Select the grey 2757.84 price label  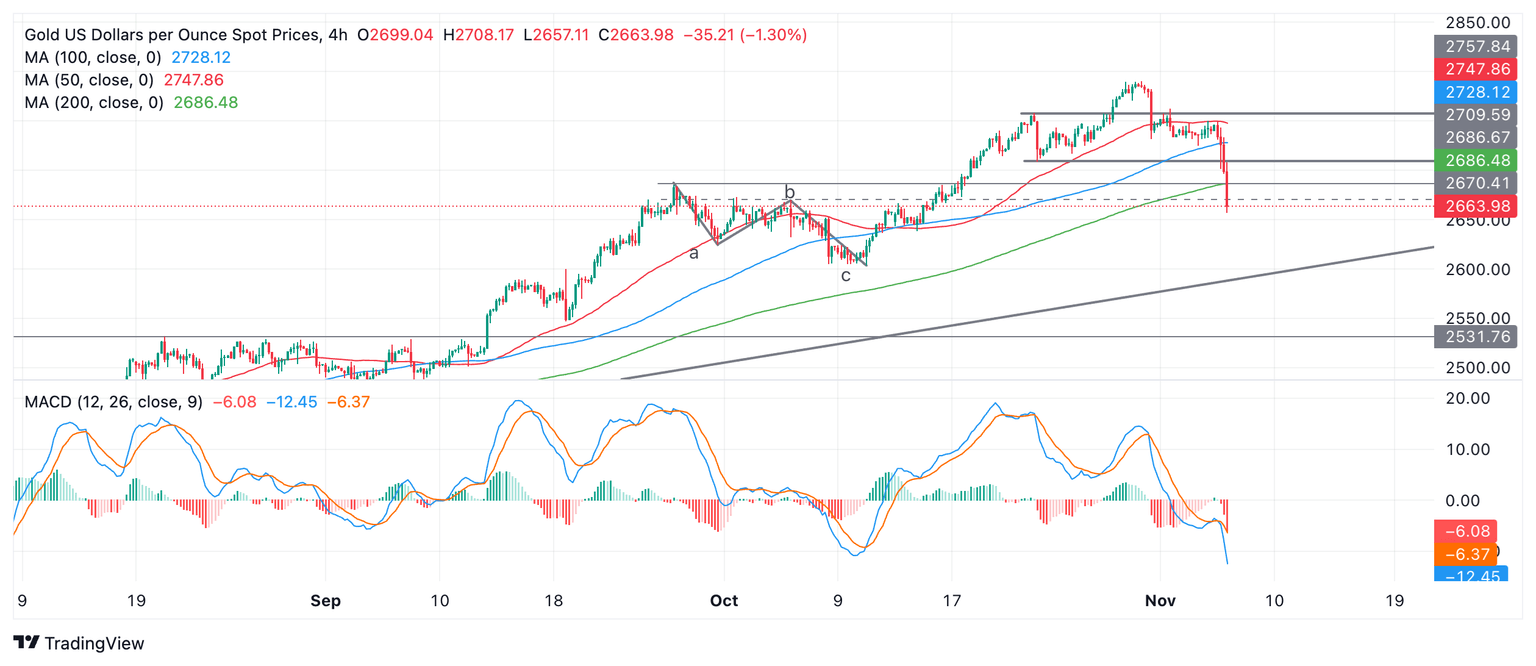(1474, 46)
